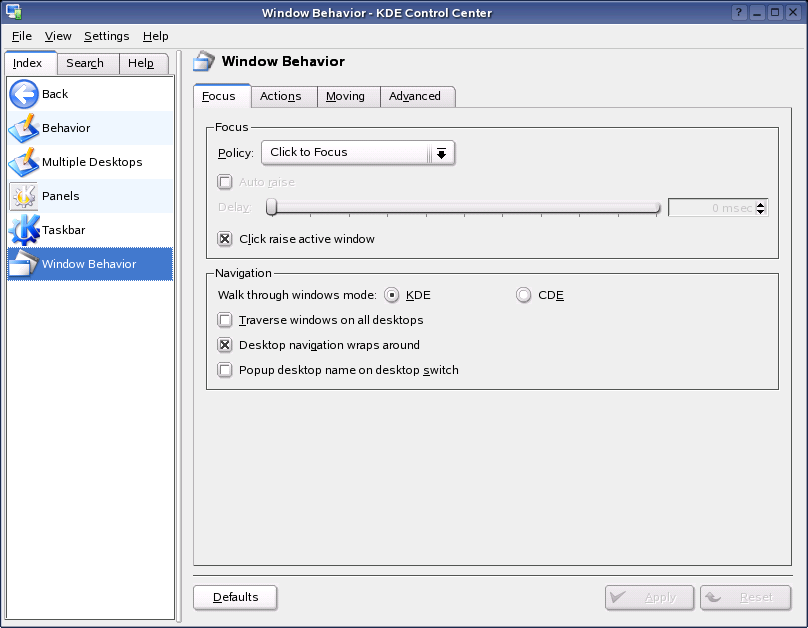
Task: Select the Search sidebar tab
Action: tap(88, 63)
